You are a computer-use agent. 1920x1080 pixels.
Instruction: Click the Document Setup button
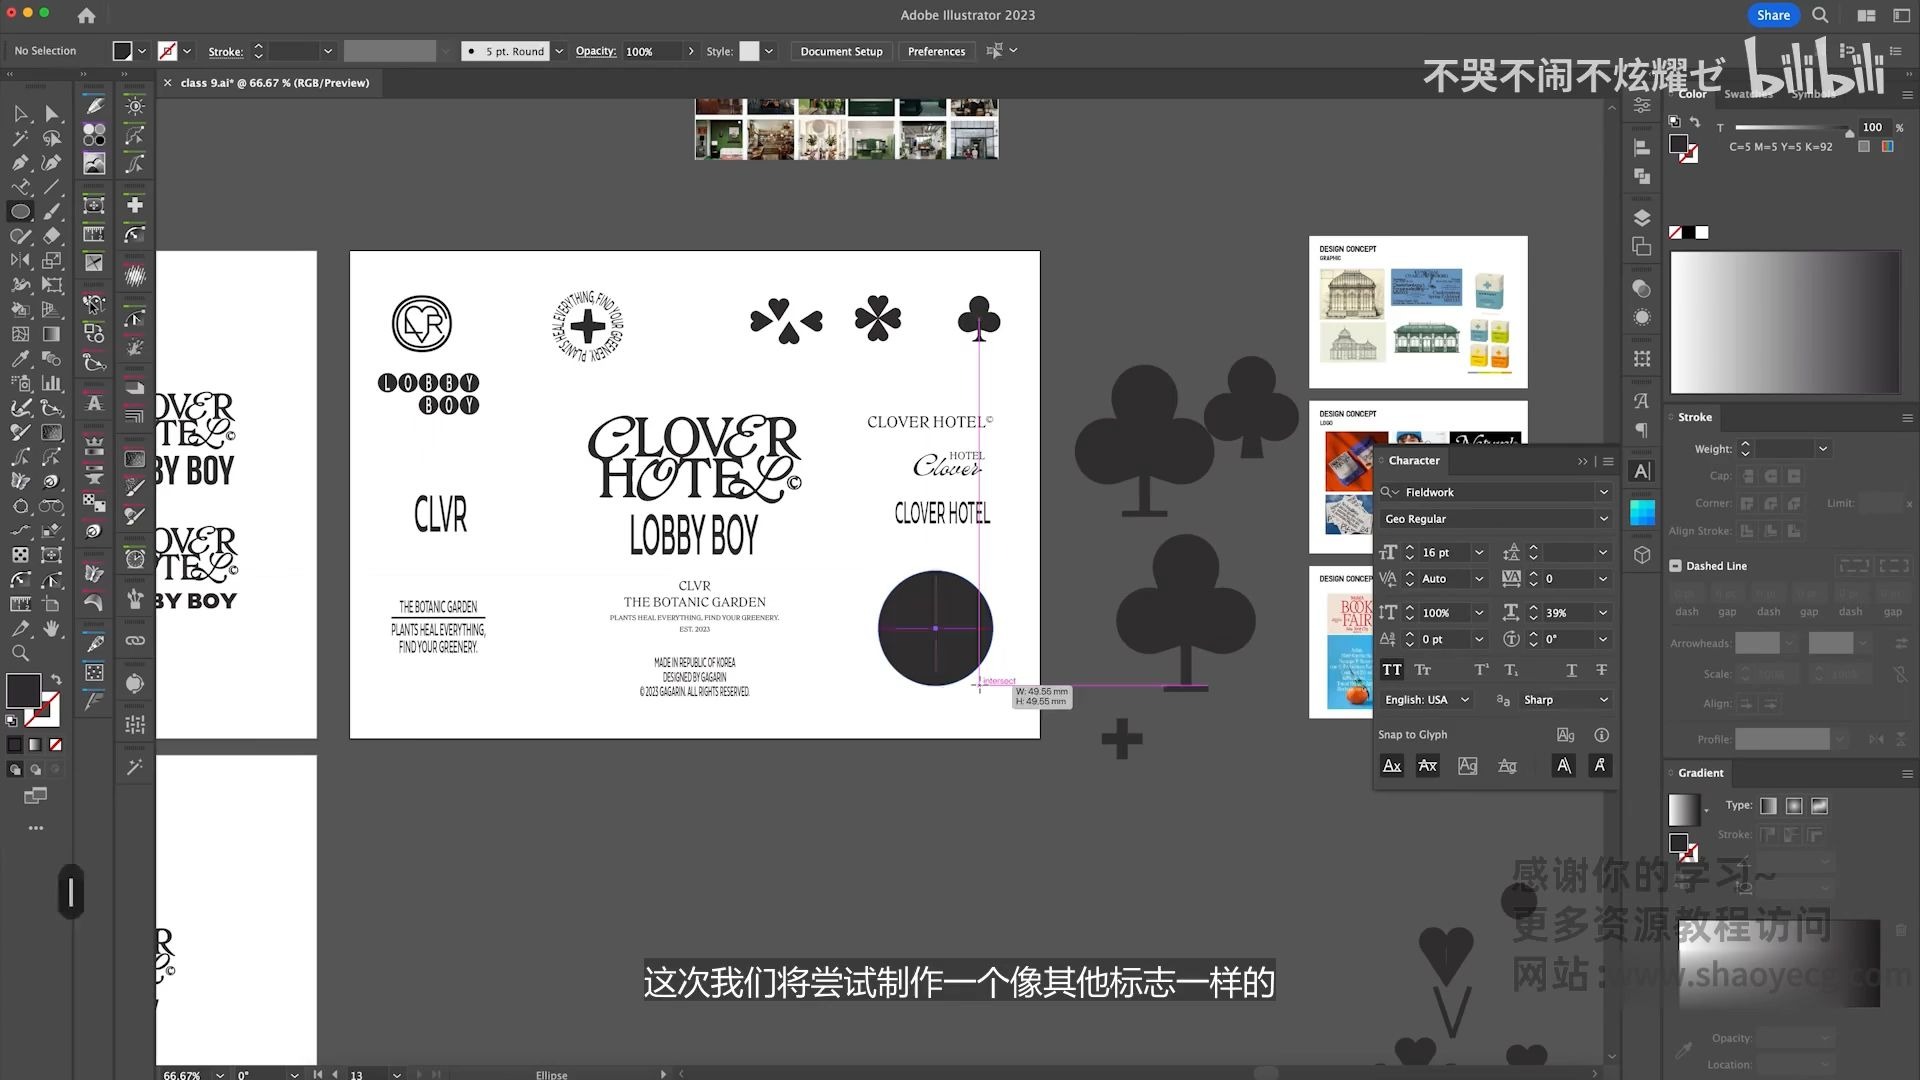click(841, 51)
